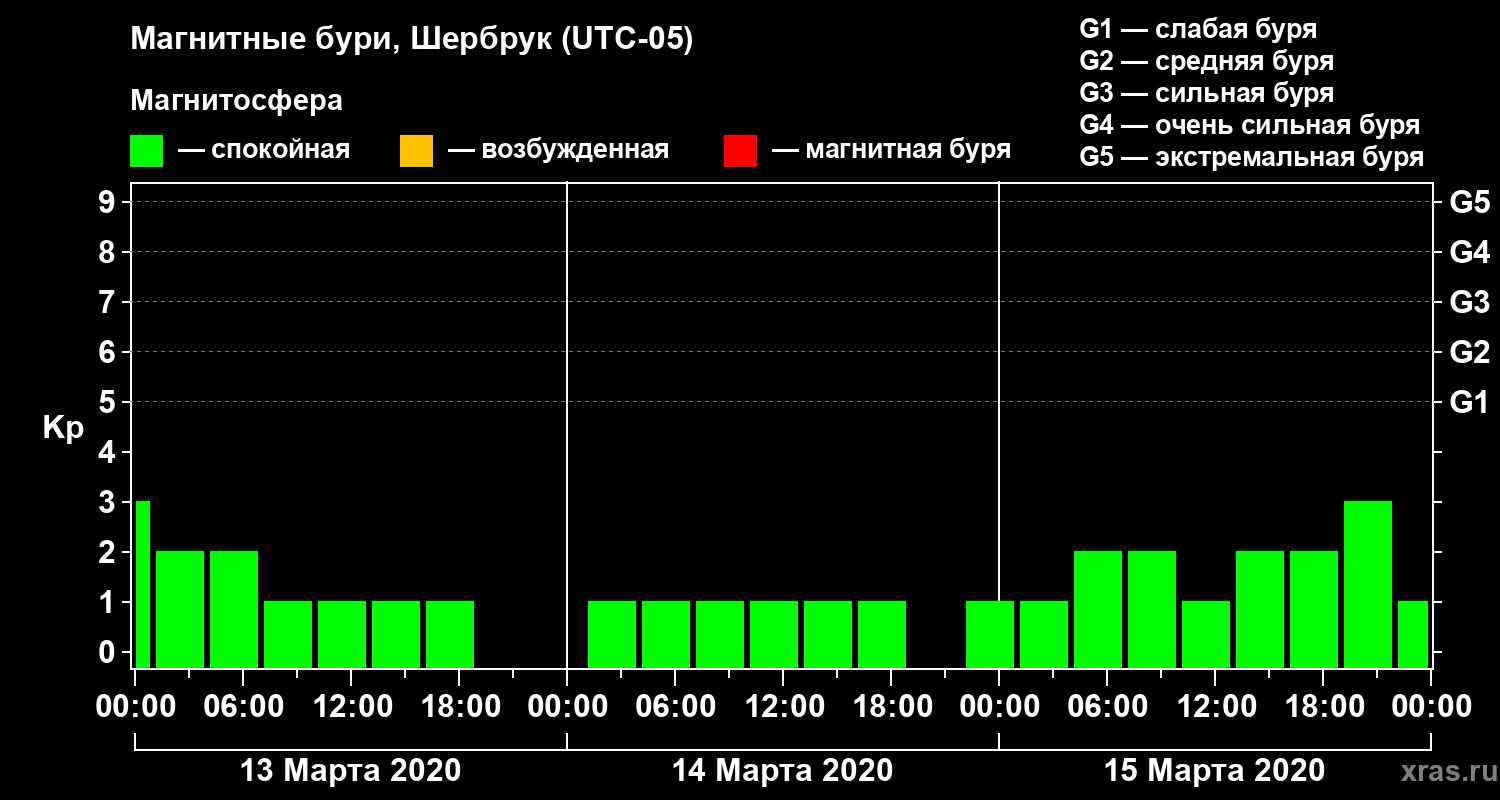This screenshot has height=800, width=1500.
Task: Click the '06:00' time label under 15 Марта
Action: pos(1107,707)
